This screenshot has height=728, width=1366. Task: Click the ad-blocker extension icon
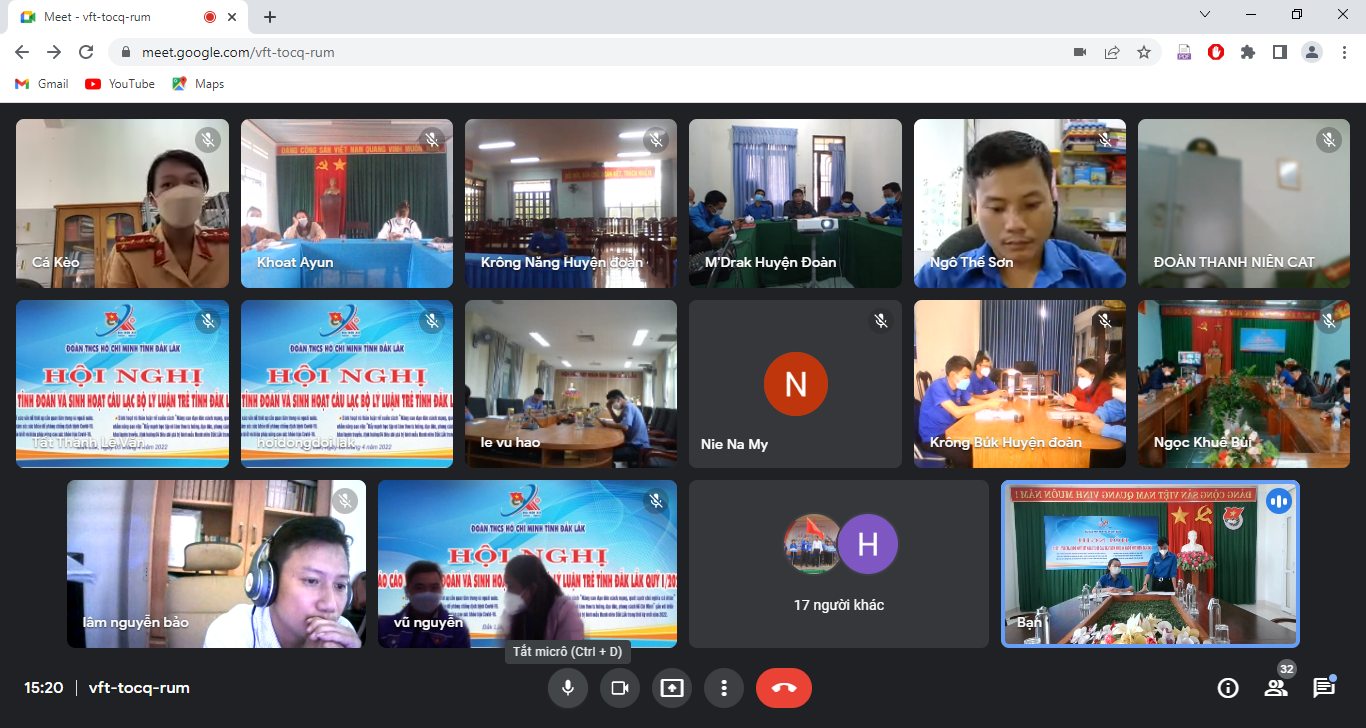(x=1214, y=51)
